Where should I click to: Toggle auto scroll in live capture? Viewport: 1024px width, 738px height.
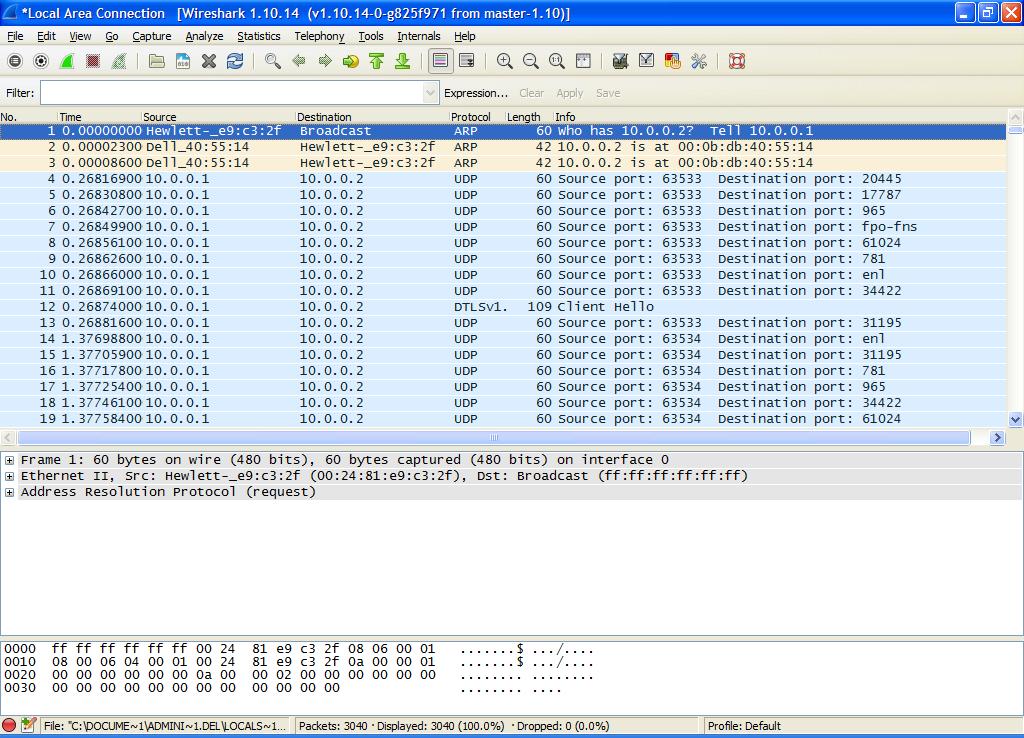(x=466, y=60)
